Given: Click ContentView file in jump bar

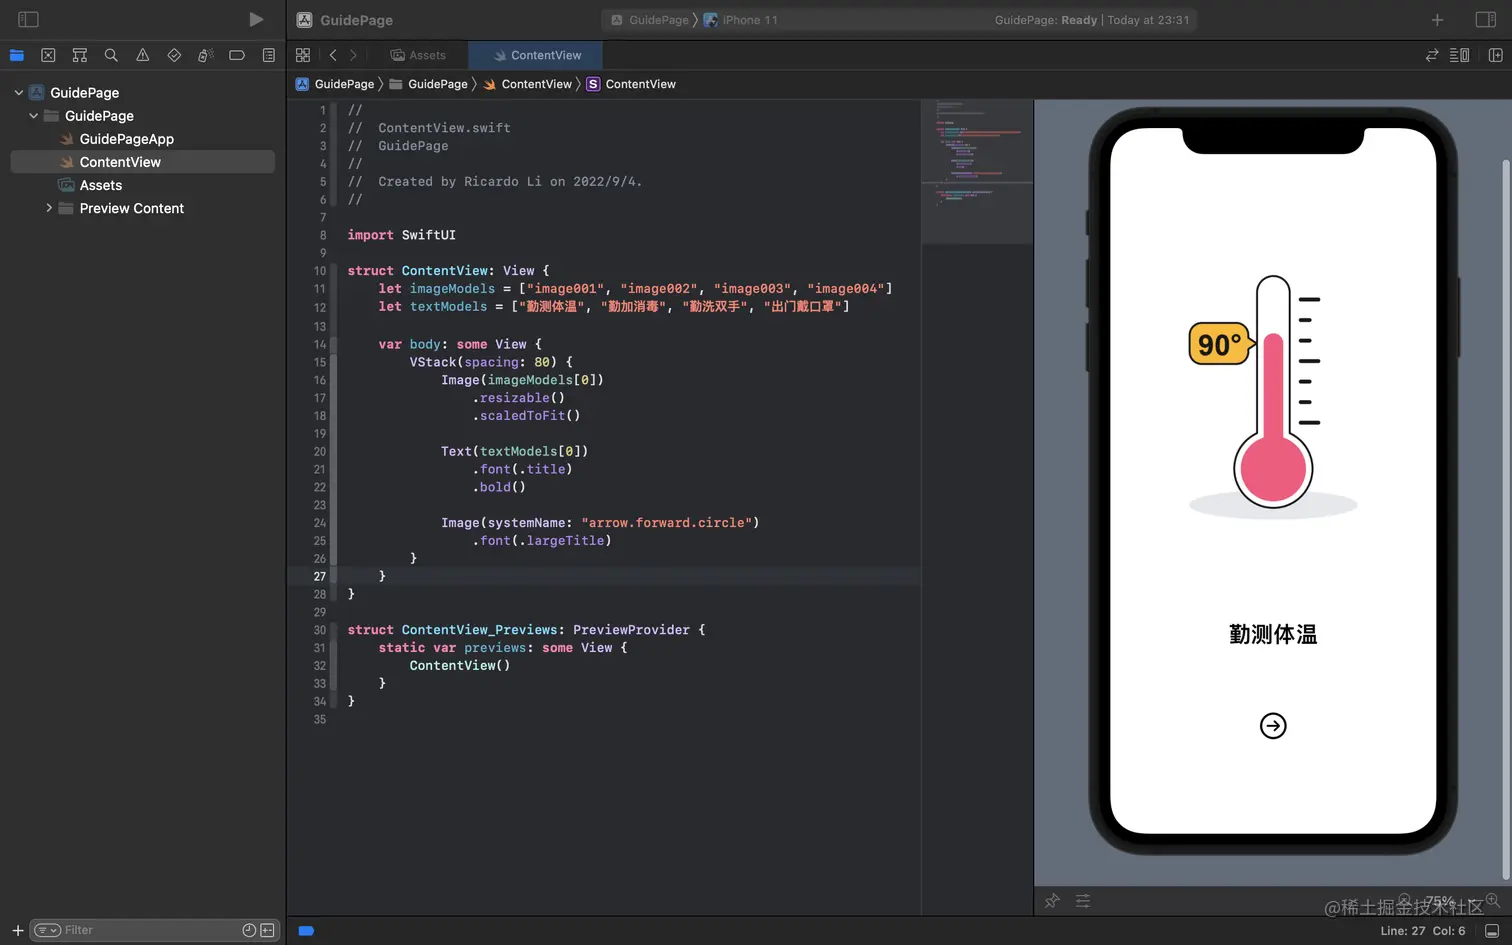Looking at the screenshot, I should 528,84.
